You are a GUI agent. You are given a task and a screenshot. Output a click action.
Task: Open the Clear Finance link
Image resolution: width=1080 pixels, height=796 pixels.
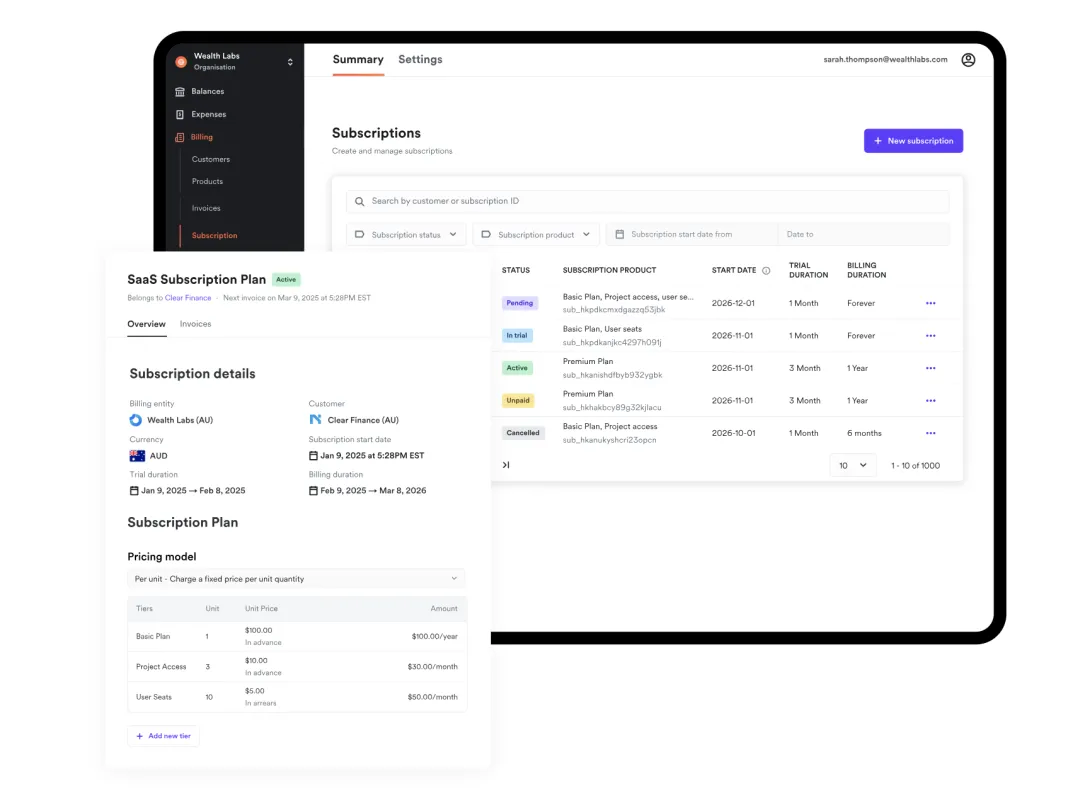188,298
